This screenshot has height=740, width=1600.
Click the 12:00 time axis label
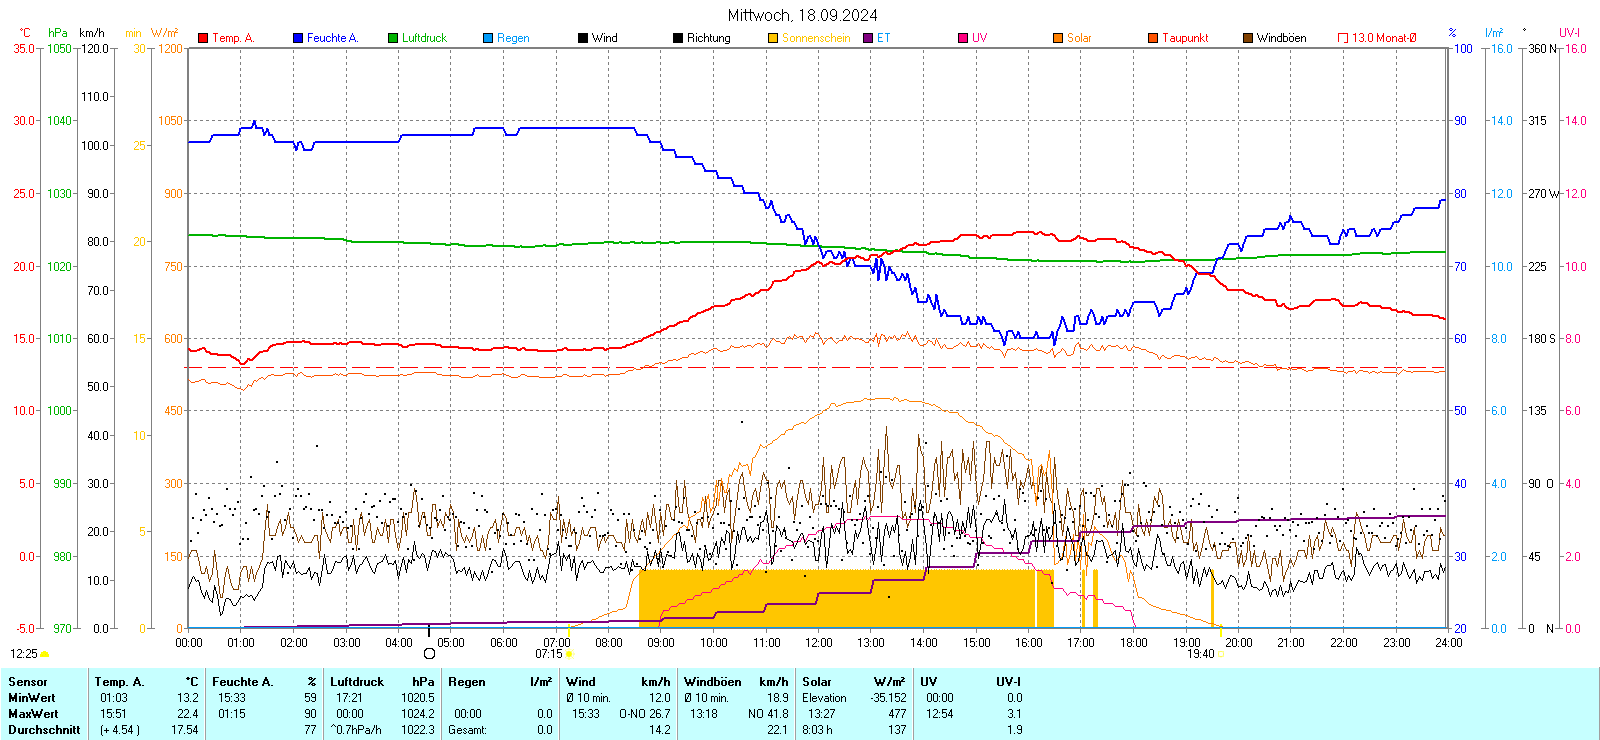(818, 643)
